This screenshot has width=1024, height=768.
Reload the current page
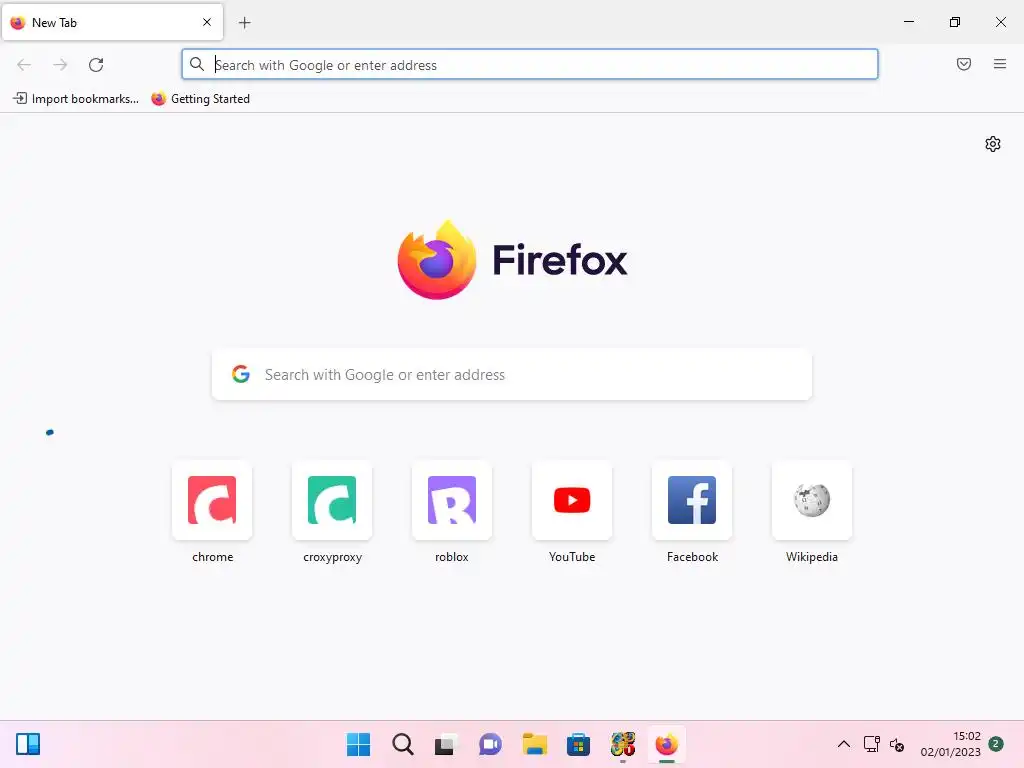(x=96, y=65)
